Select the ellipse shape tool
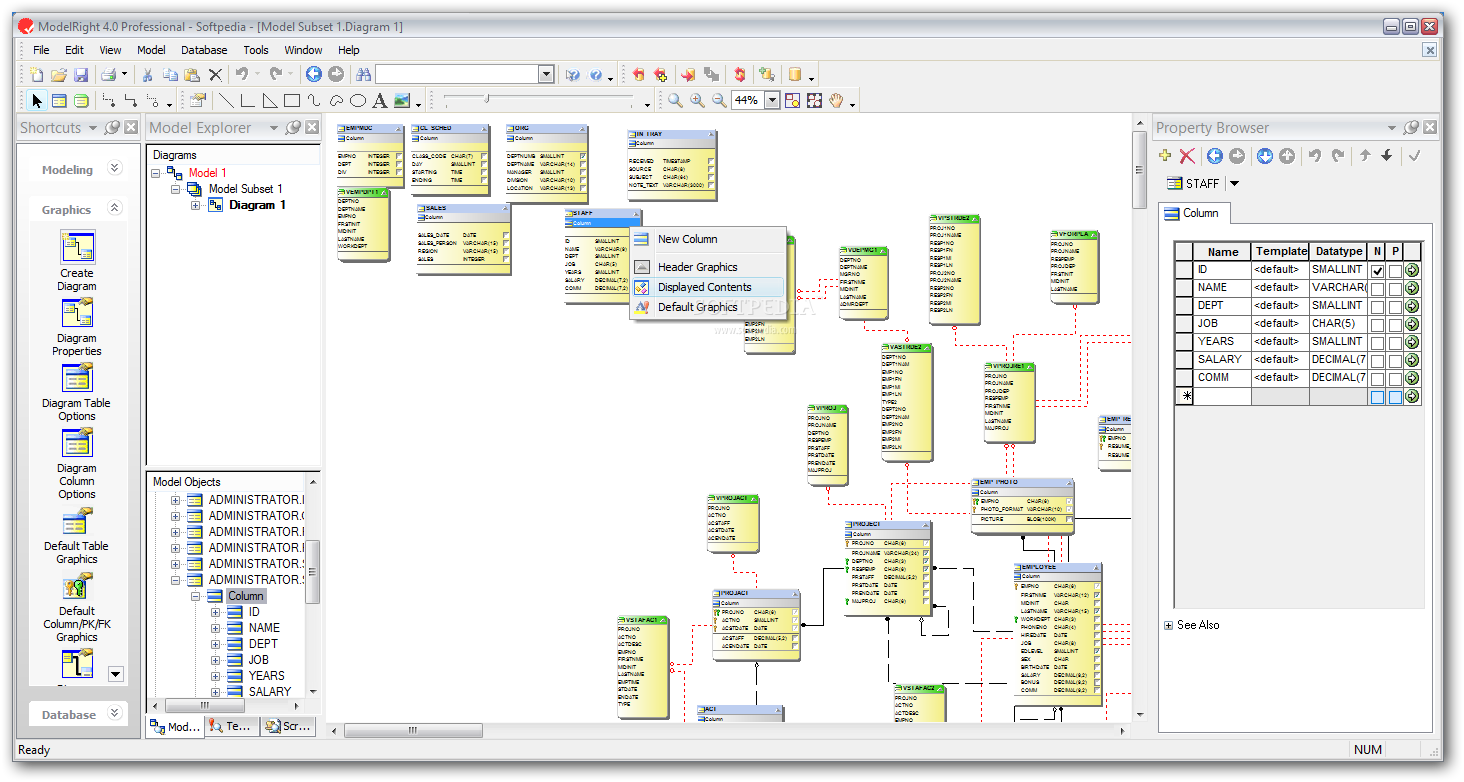Screen dimensions: 1464x782 [358, 101]
